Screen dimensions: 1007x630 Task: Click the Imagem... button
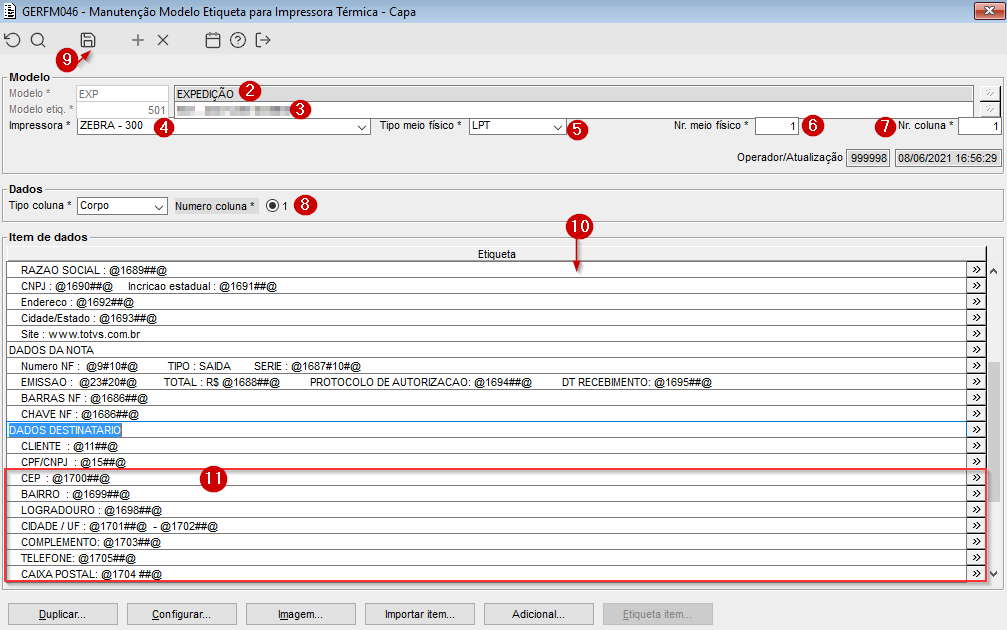pyautogui.click(x=301, y=614)
